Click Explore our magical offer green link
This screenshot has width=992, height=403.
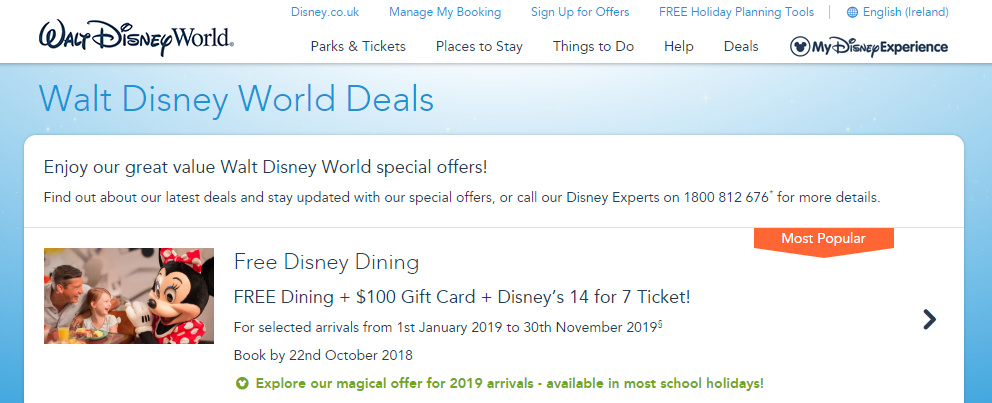(509, 383)
